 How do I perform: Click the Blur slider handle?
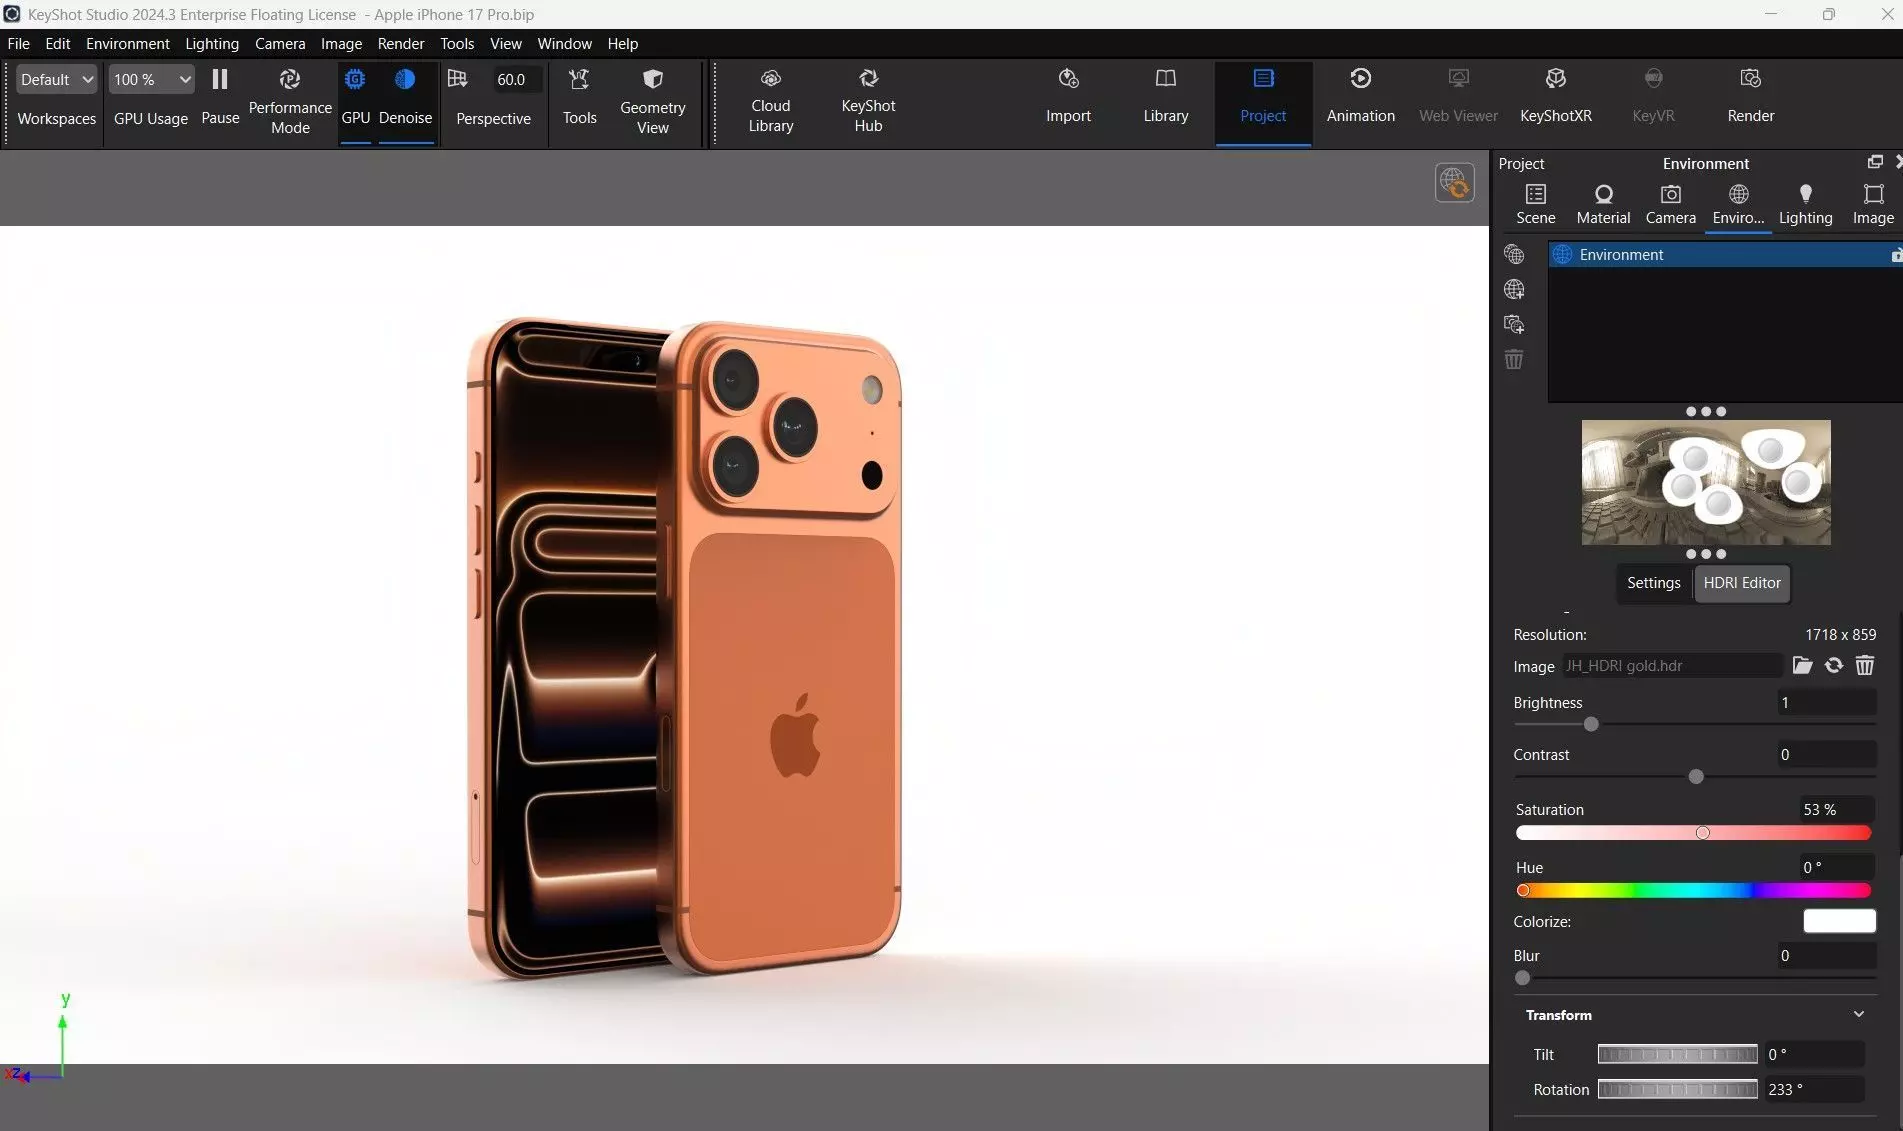point(1522,978)
